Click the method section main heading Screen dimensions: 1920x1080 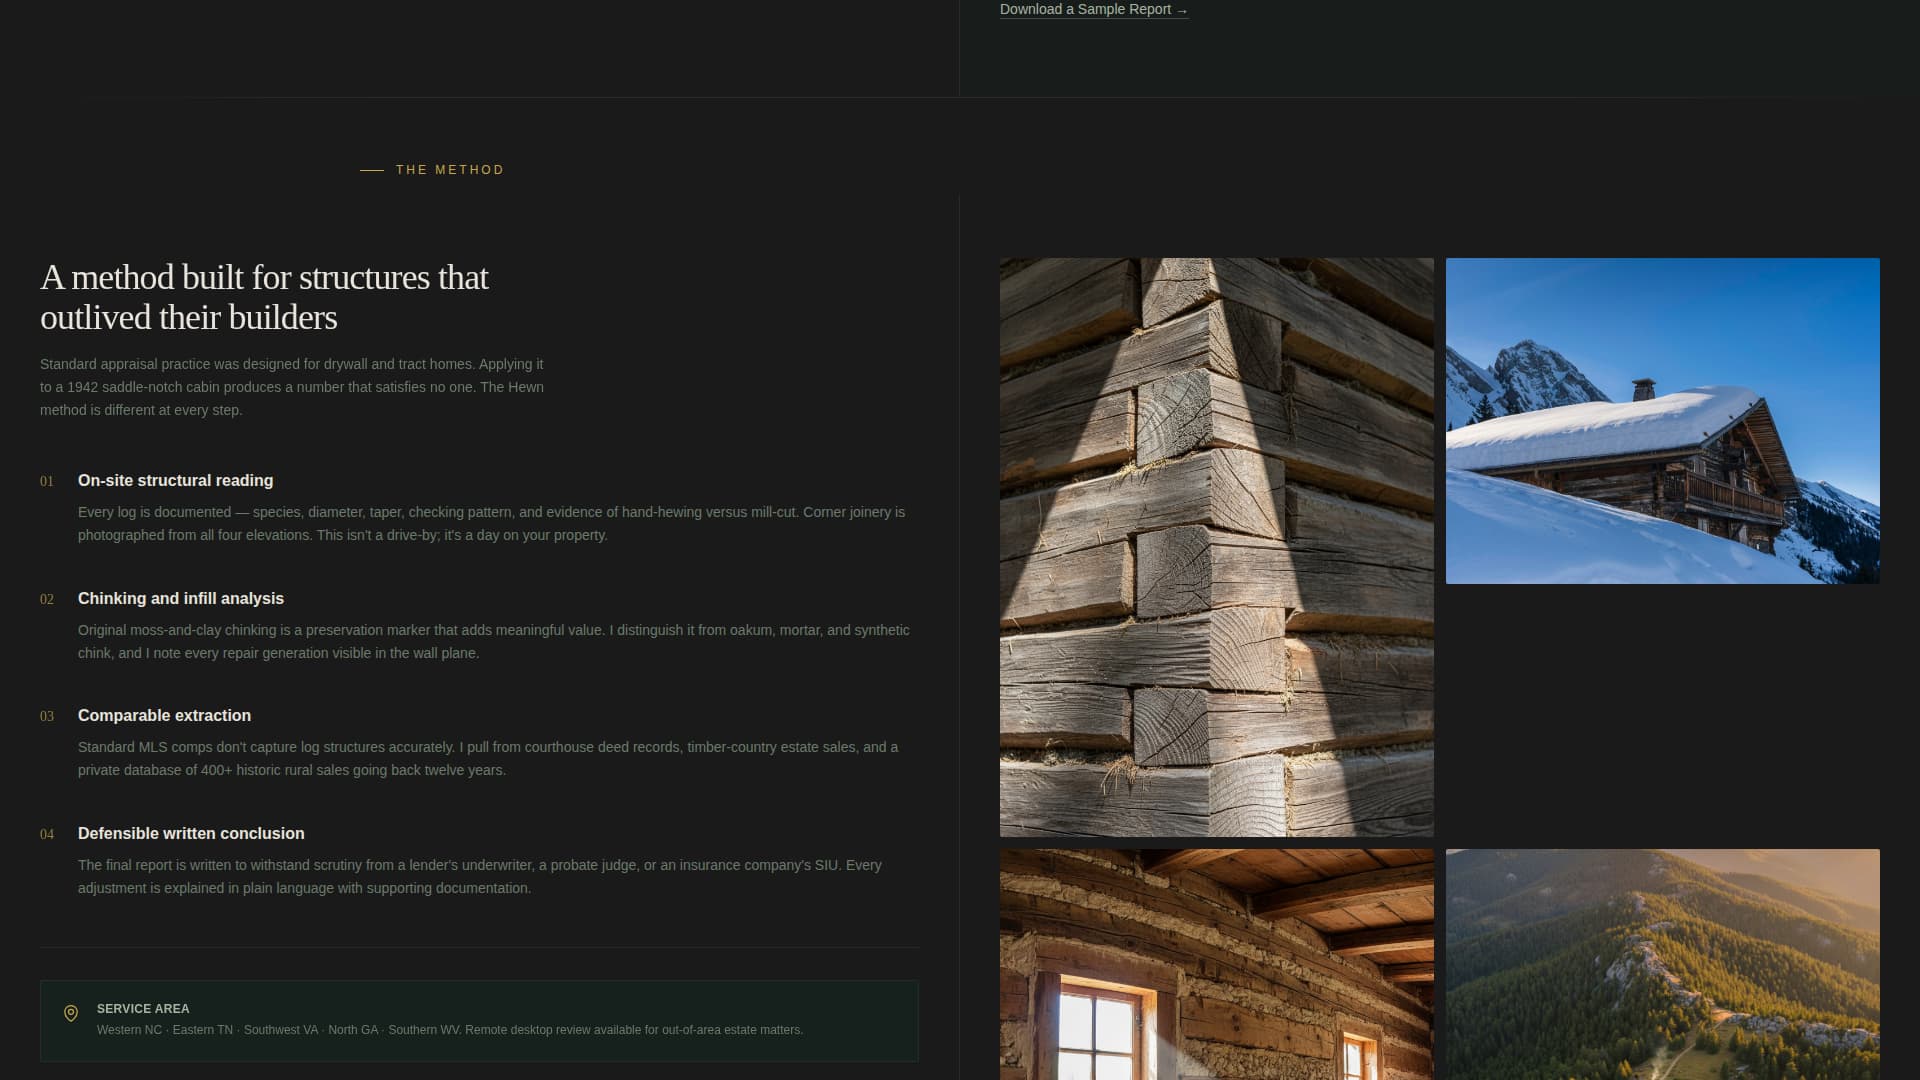coord(265,297)
